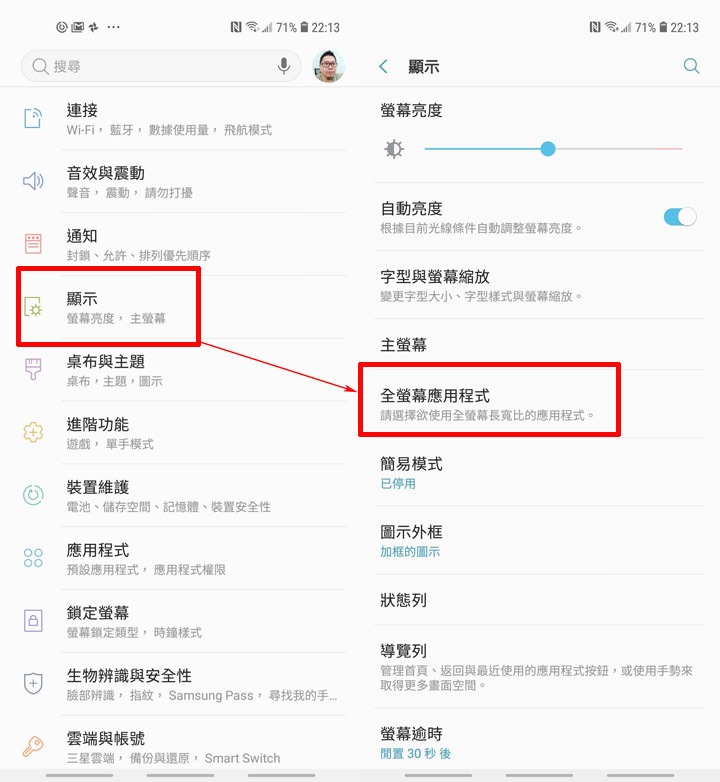Open 連接 settings via its icon
Viewport: 720px width, 782px height.
[x=33, y=118]
